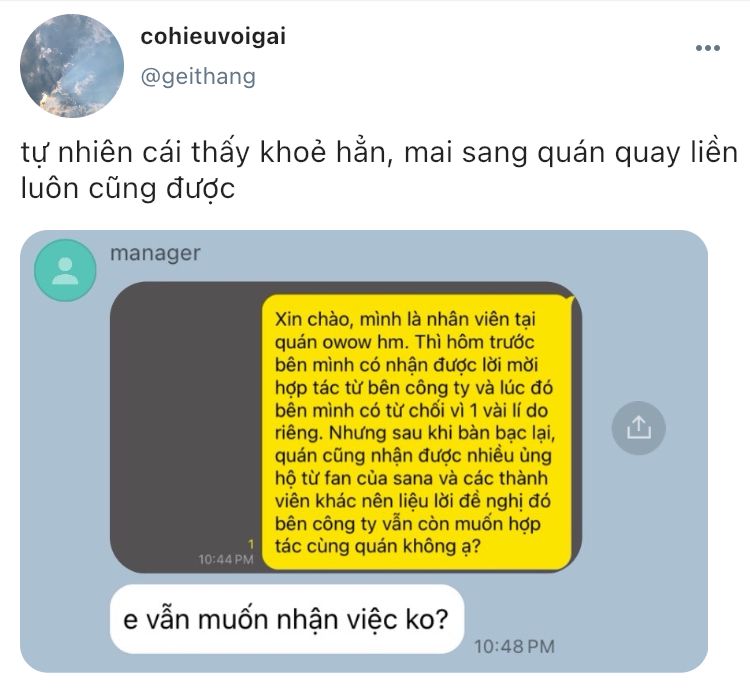Open the cloud sky profile picture
The height and width of the screenshot is (688, 750).
pos(72,66)
